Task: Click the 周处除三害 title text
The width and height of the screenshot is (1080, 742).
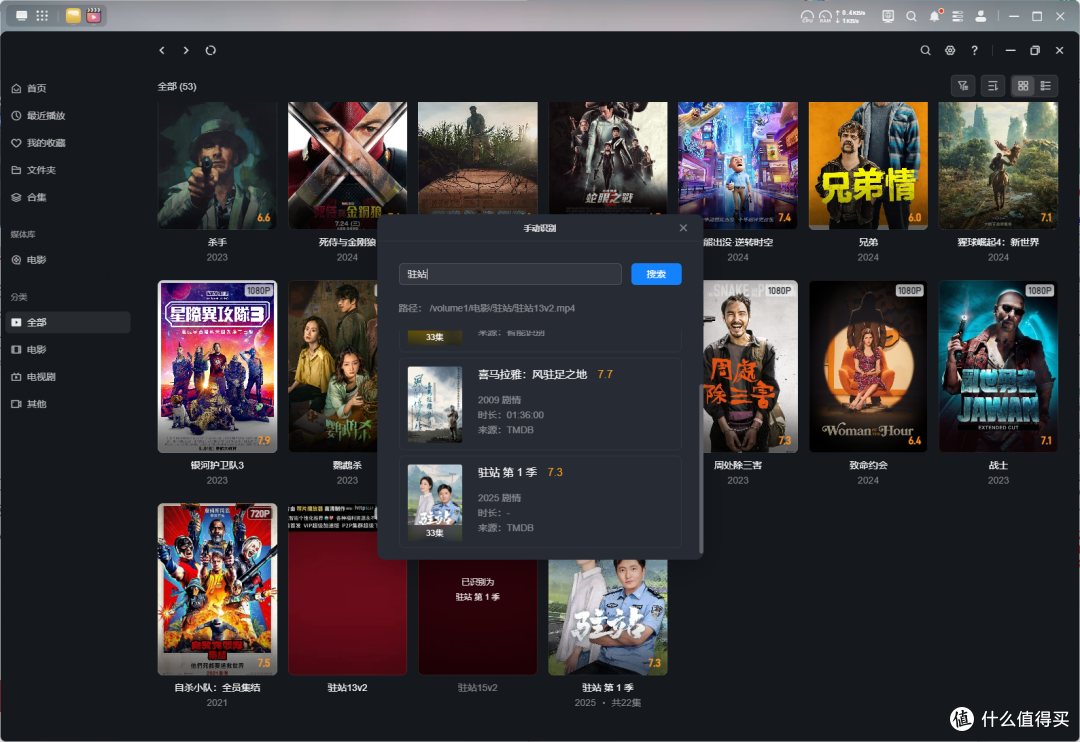Action: [738, 465]
